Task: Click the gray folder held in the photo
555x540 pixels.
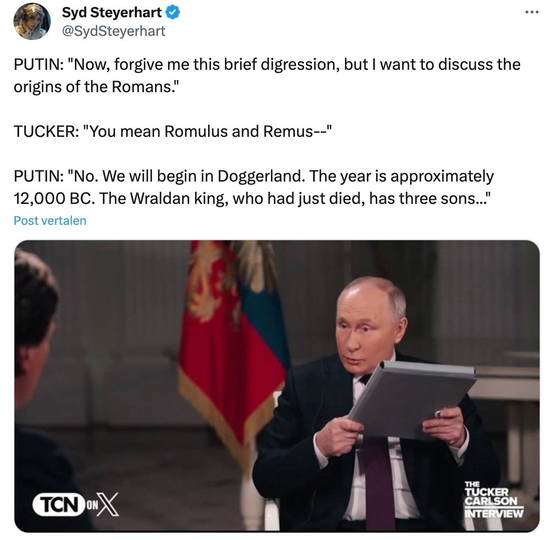Action: 412,399
